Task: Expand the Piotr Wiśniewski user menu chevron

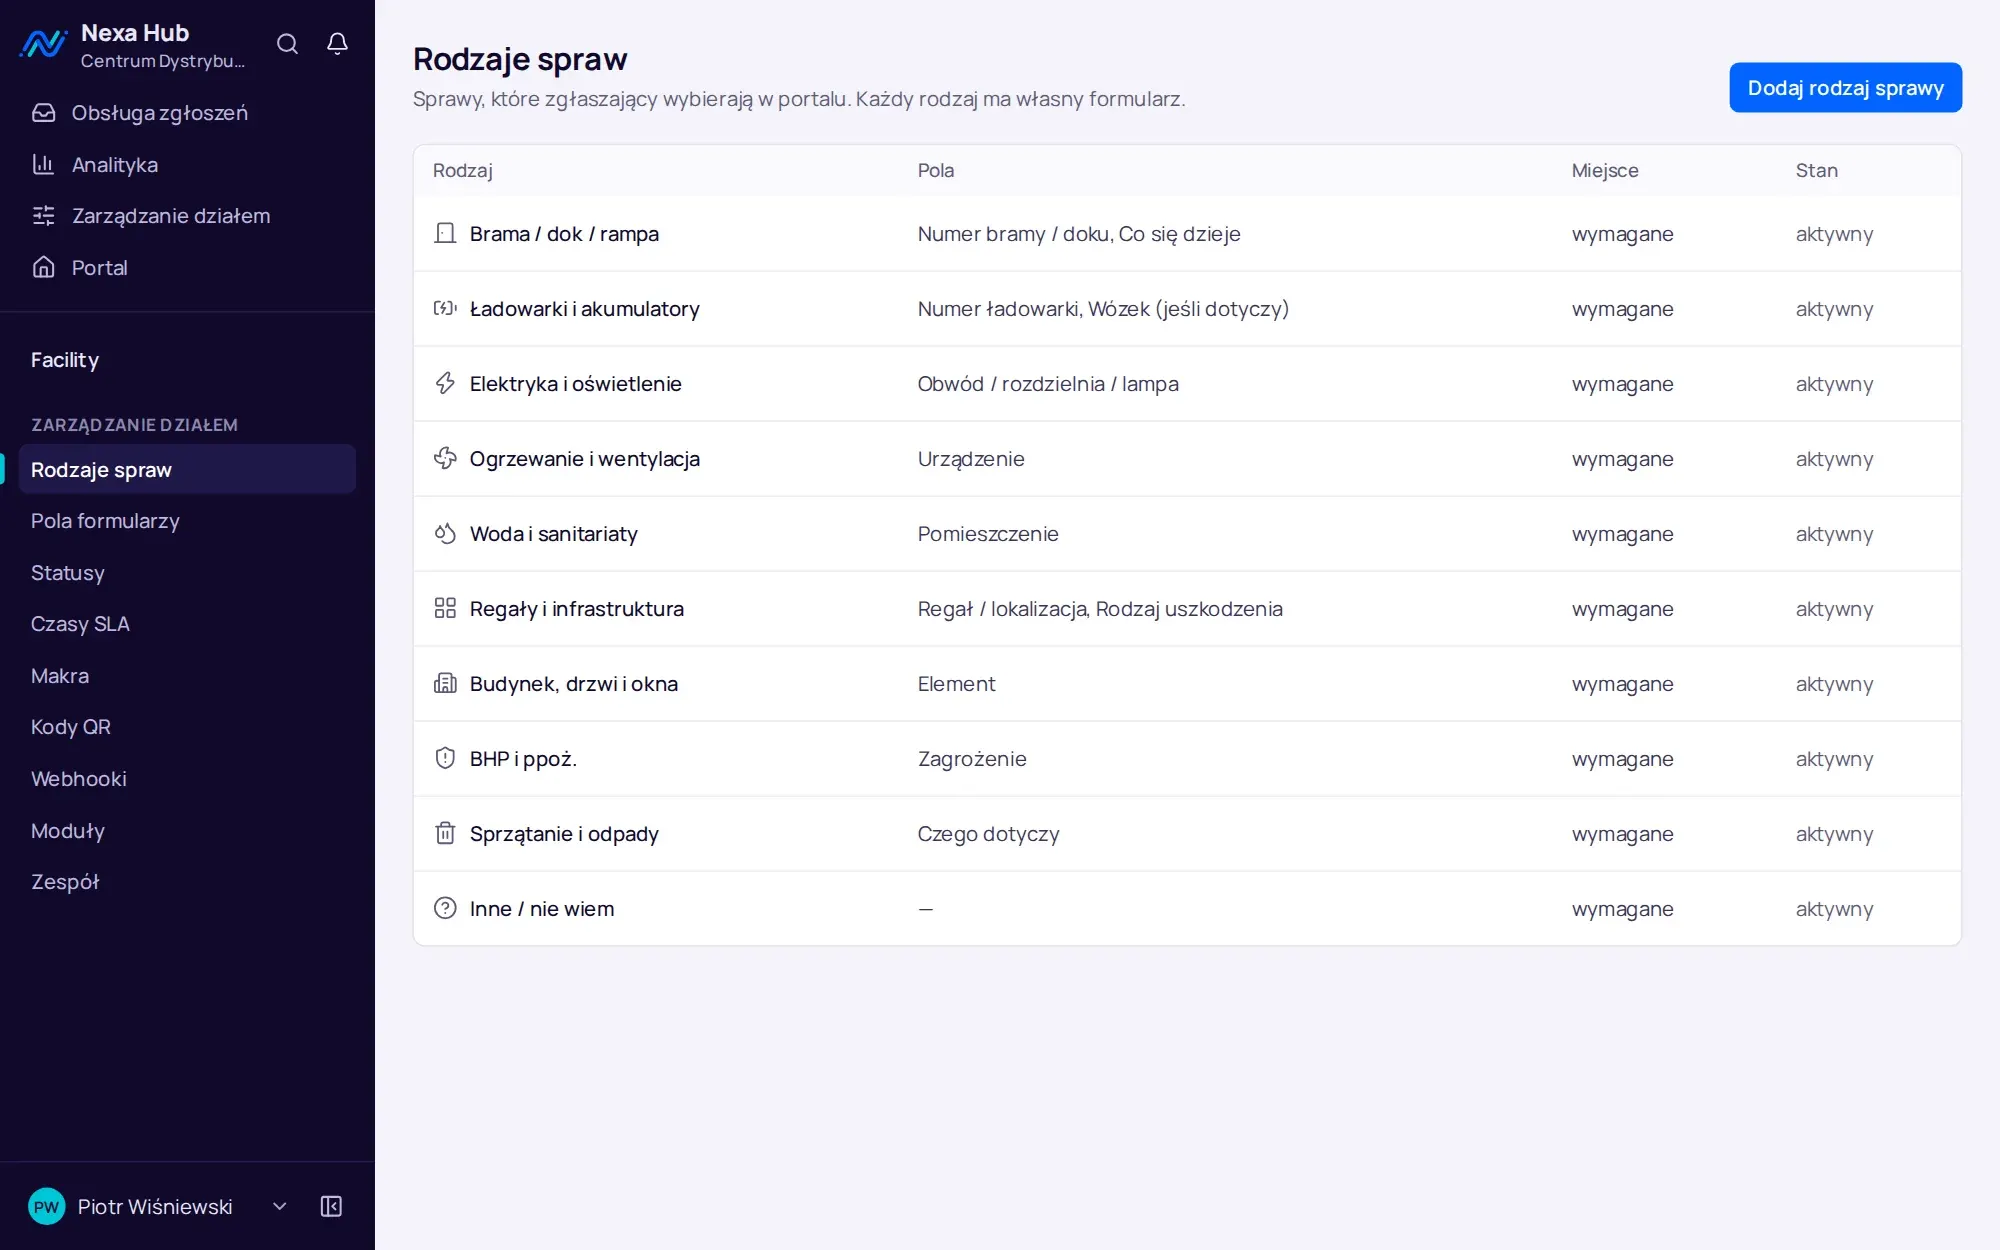Action: [x=280, y=1206]
